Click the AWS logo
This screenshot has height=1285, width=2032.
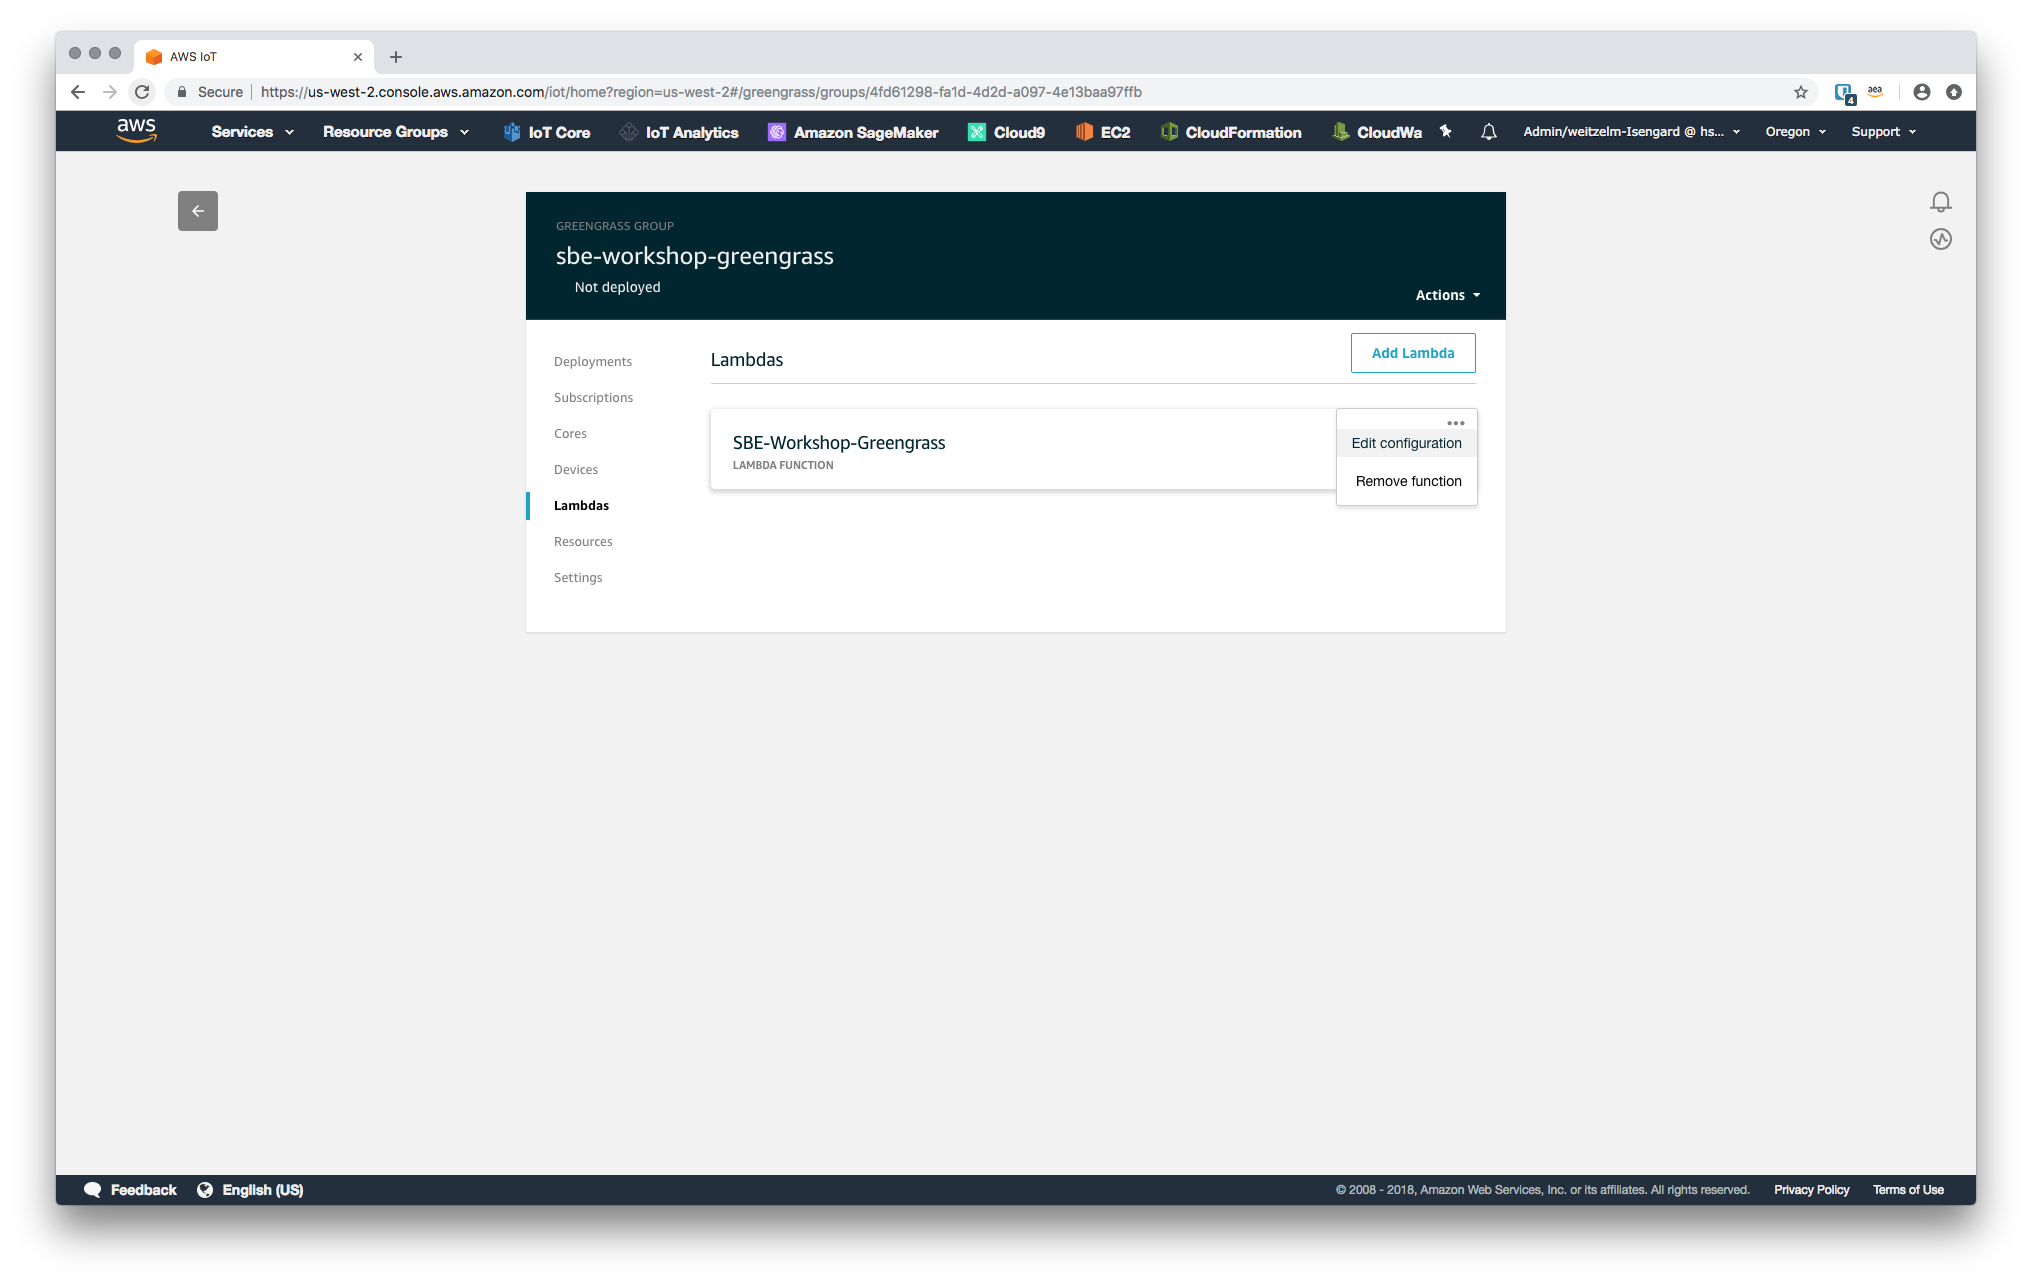click(x=136, y=131)
